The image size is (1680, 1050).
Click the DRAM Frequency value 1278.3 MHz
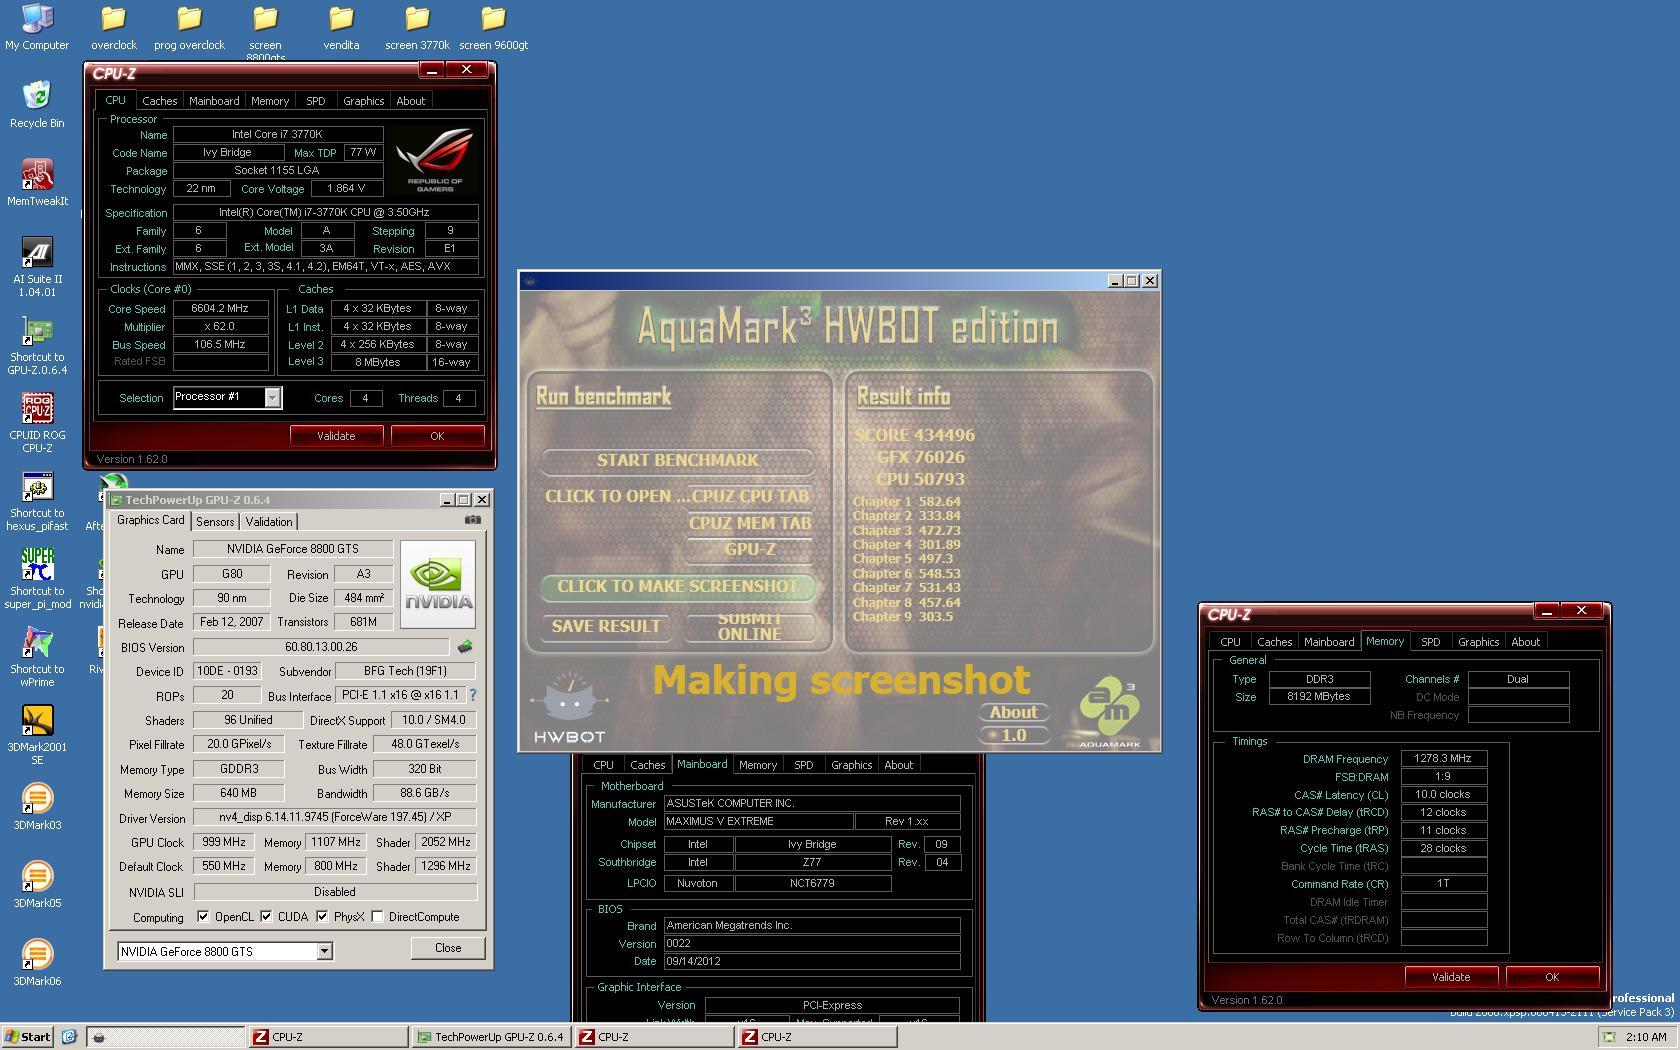click(x=1443, y=759)
